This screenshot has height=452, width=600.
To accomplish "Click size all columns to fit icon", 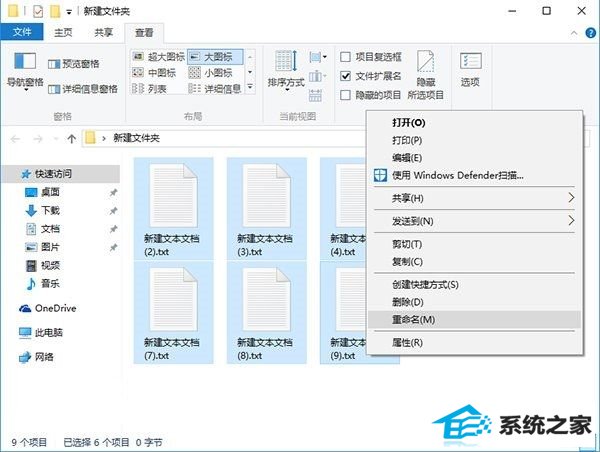I will pyautogui.click(x=315, y=95).
